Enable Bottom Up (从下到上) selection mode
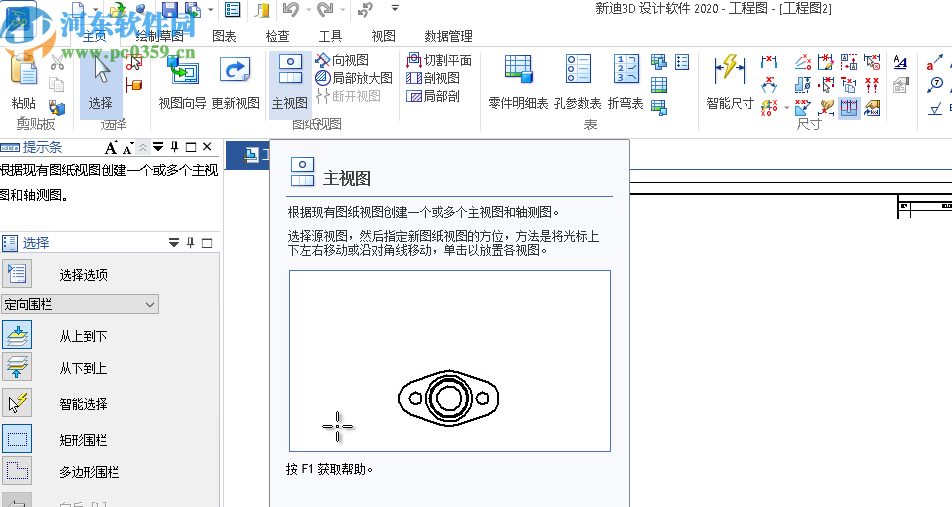Viewport: 952px width, 507px height. click(17, 367)
